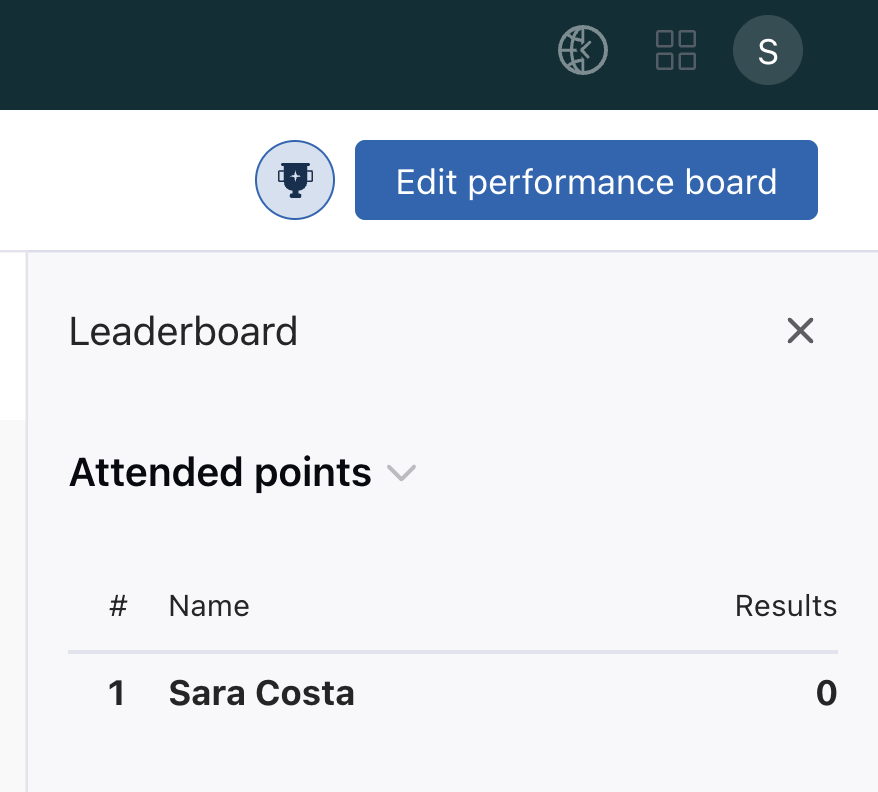Click the divider line under column headers

pyautogui.click(x=452, y=652)
